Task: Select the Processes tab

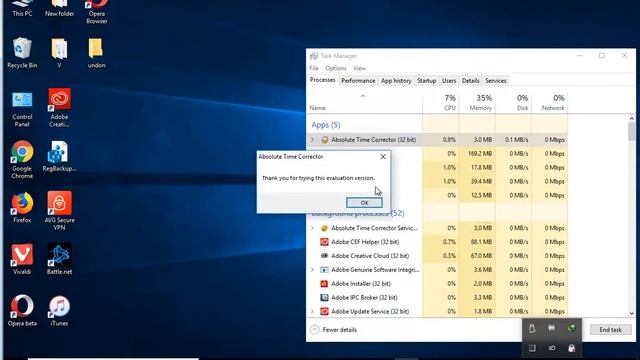Action: [x=322, y=80]
